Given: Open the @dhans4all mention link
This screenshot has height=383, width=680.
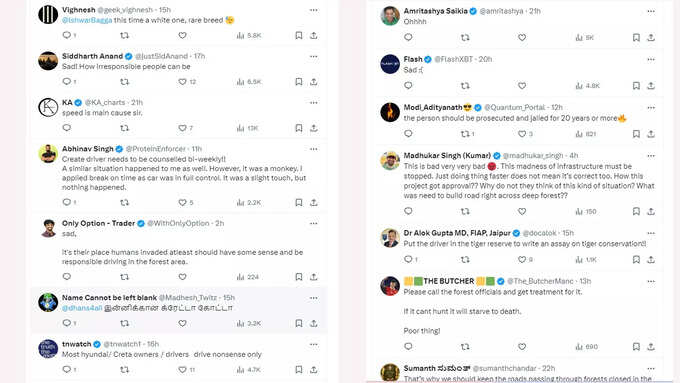Looking at the screenshot, I should pos(82,308).
